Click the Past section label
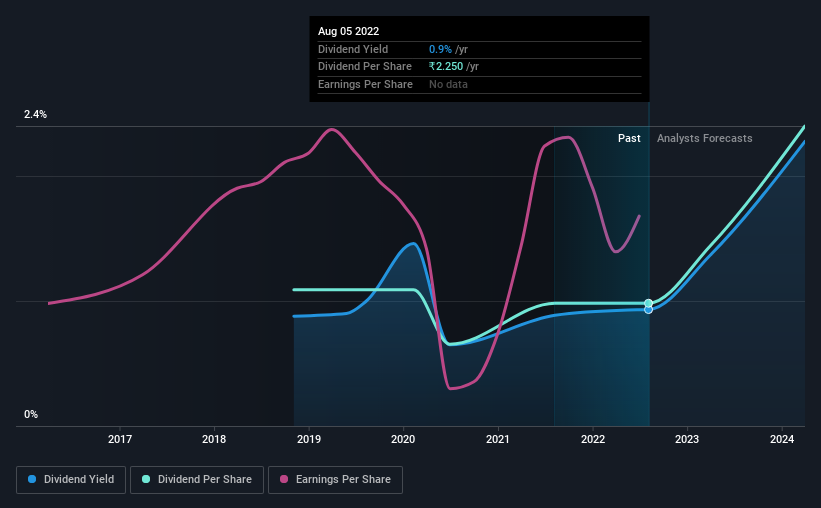This screenshot has width=821, height=508. 629,138
